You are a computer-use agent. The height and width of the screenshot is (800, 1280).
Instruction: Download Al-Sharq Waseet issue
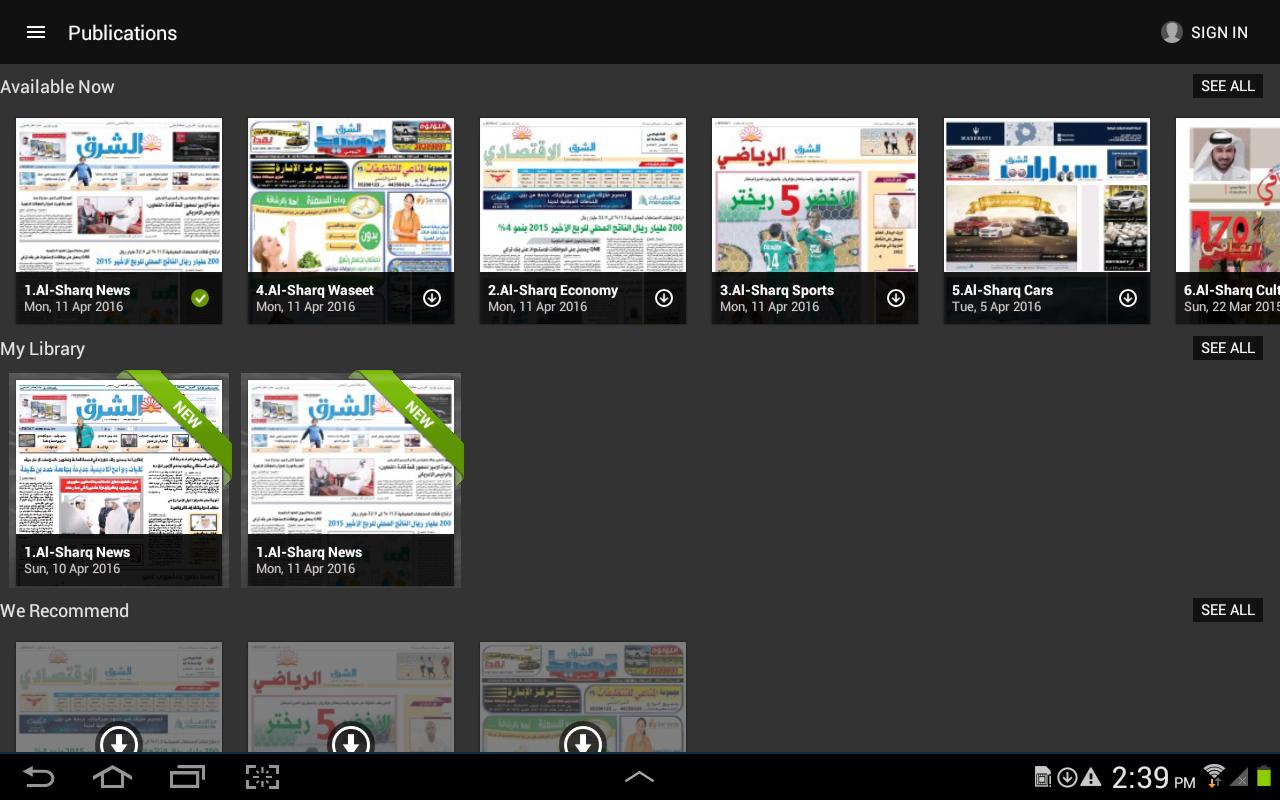point(432,298)
